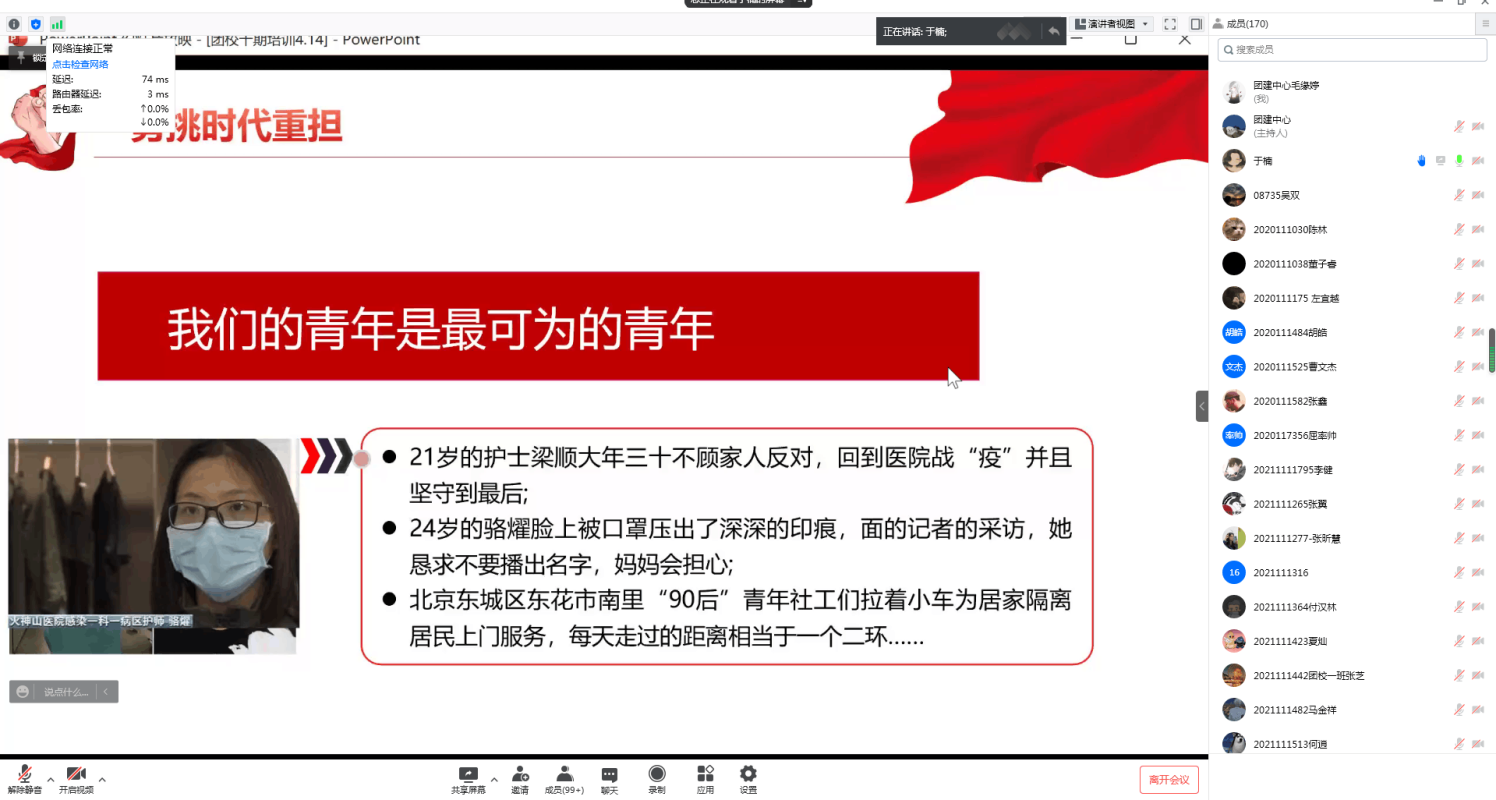
Task: Open the 应用 apps icon
Action: click(705, 778)
